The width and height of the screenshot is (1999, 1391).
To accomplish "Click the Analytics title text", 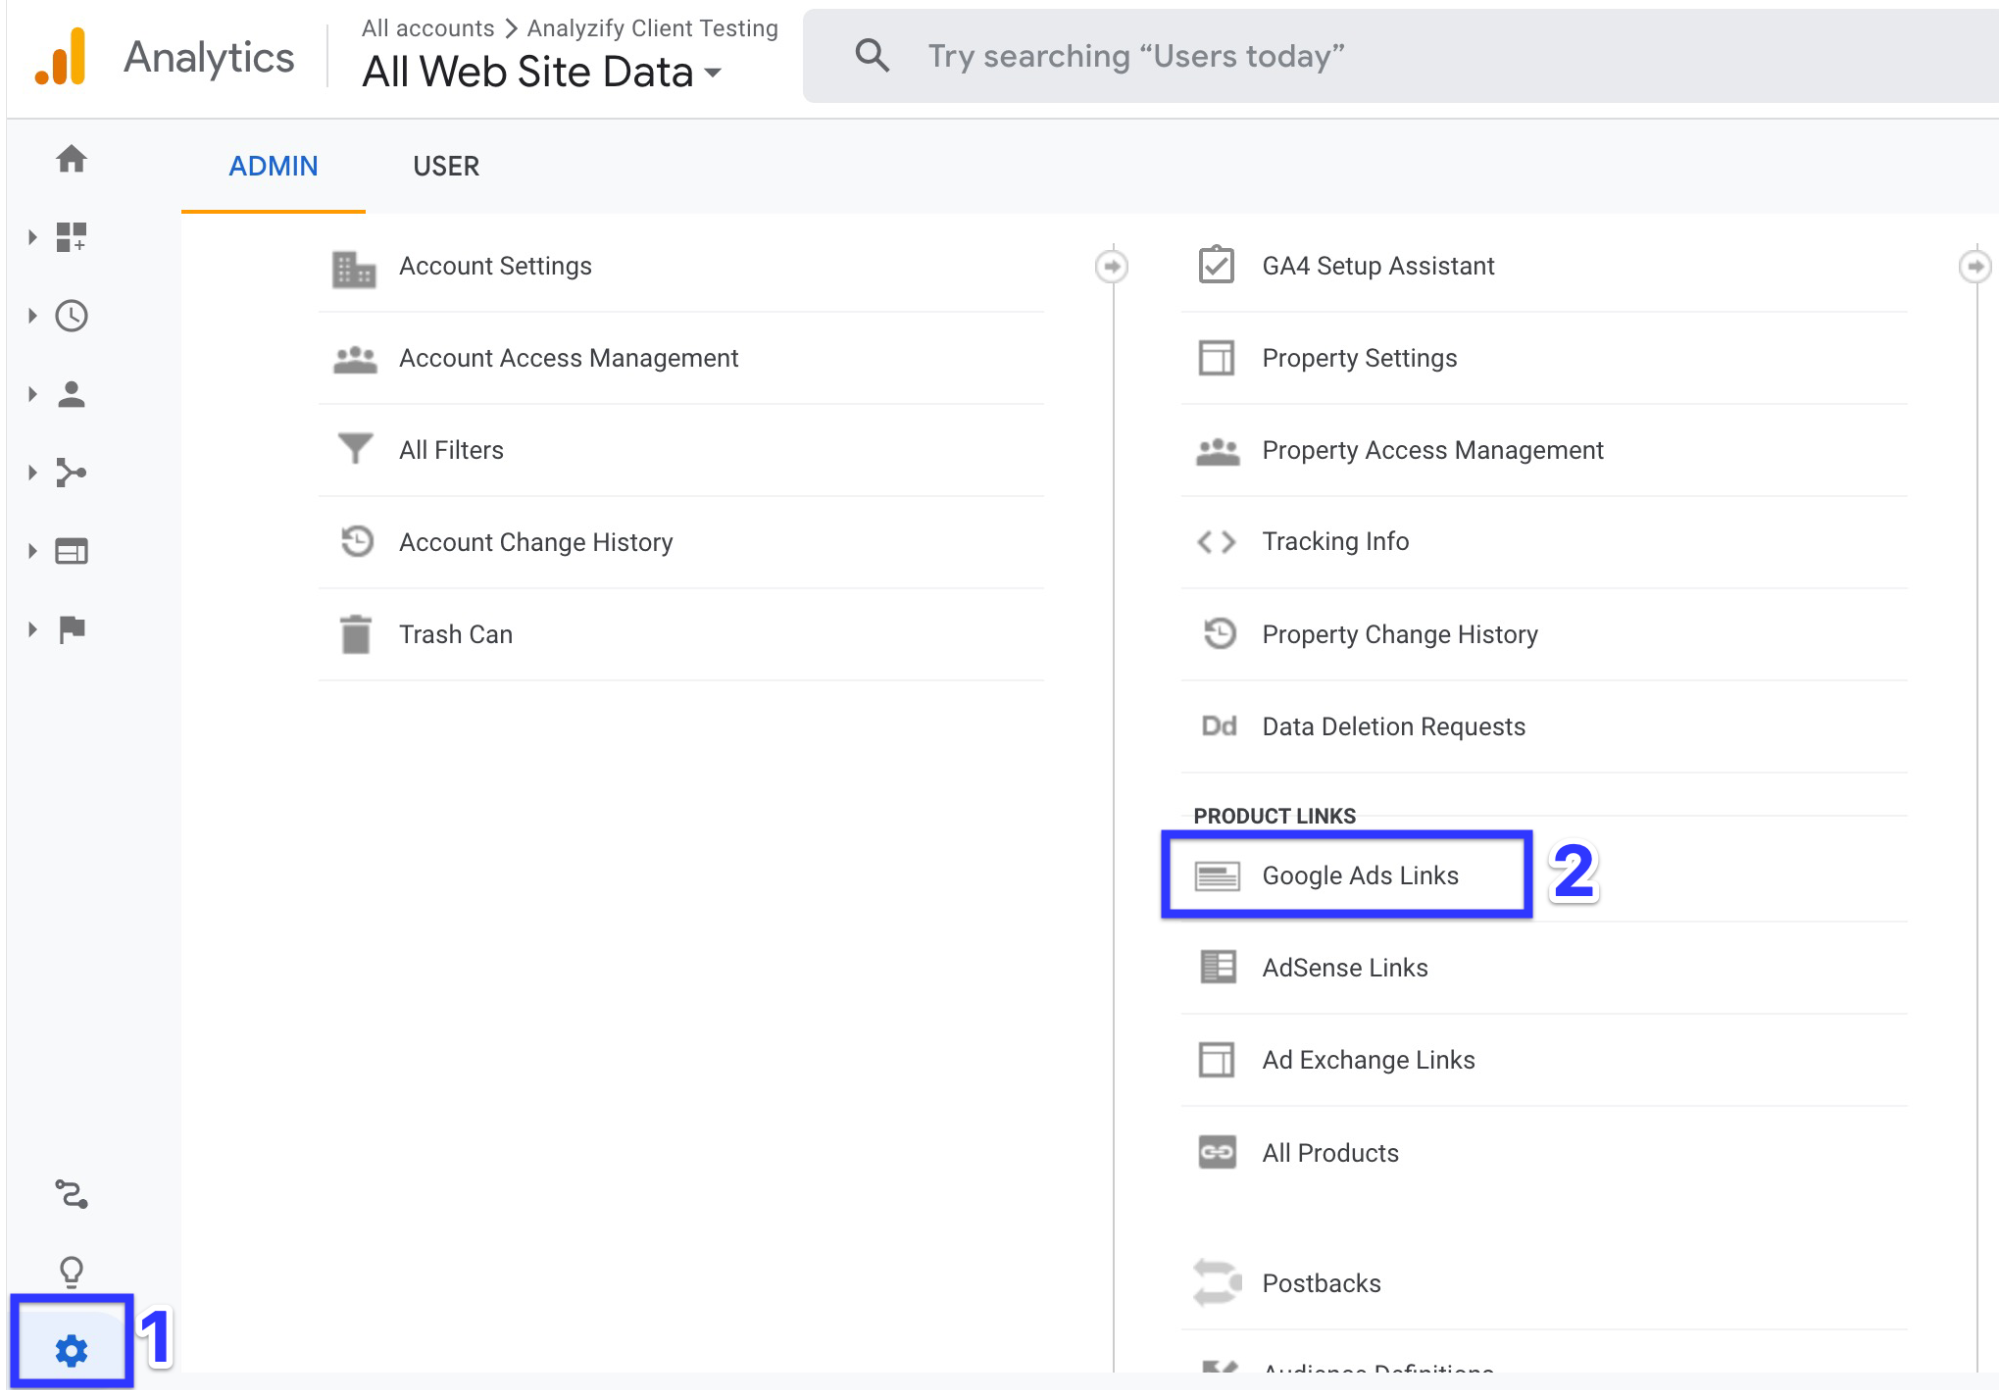I will click(x=209, y=58).
